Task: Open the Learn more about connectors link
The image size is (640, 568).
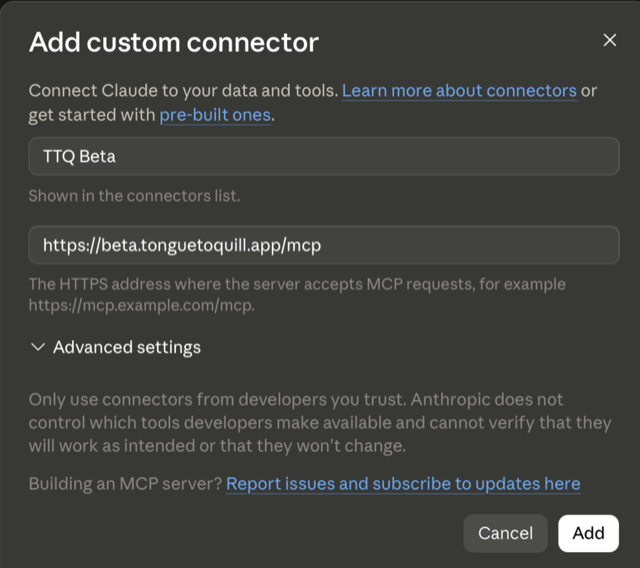Action: (x=459, y=91)
